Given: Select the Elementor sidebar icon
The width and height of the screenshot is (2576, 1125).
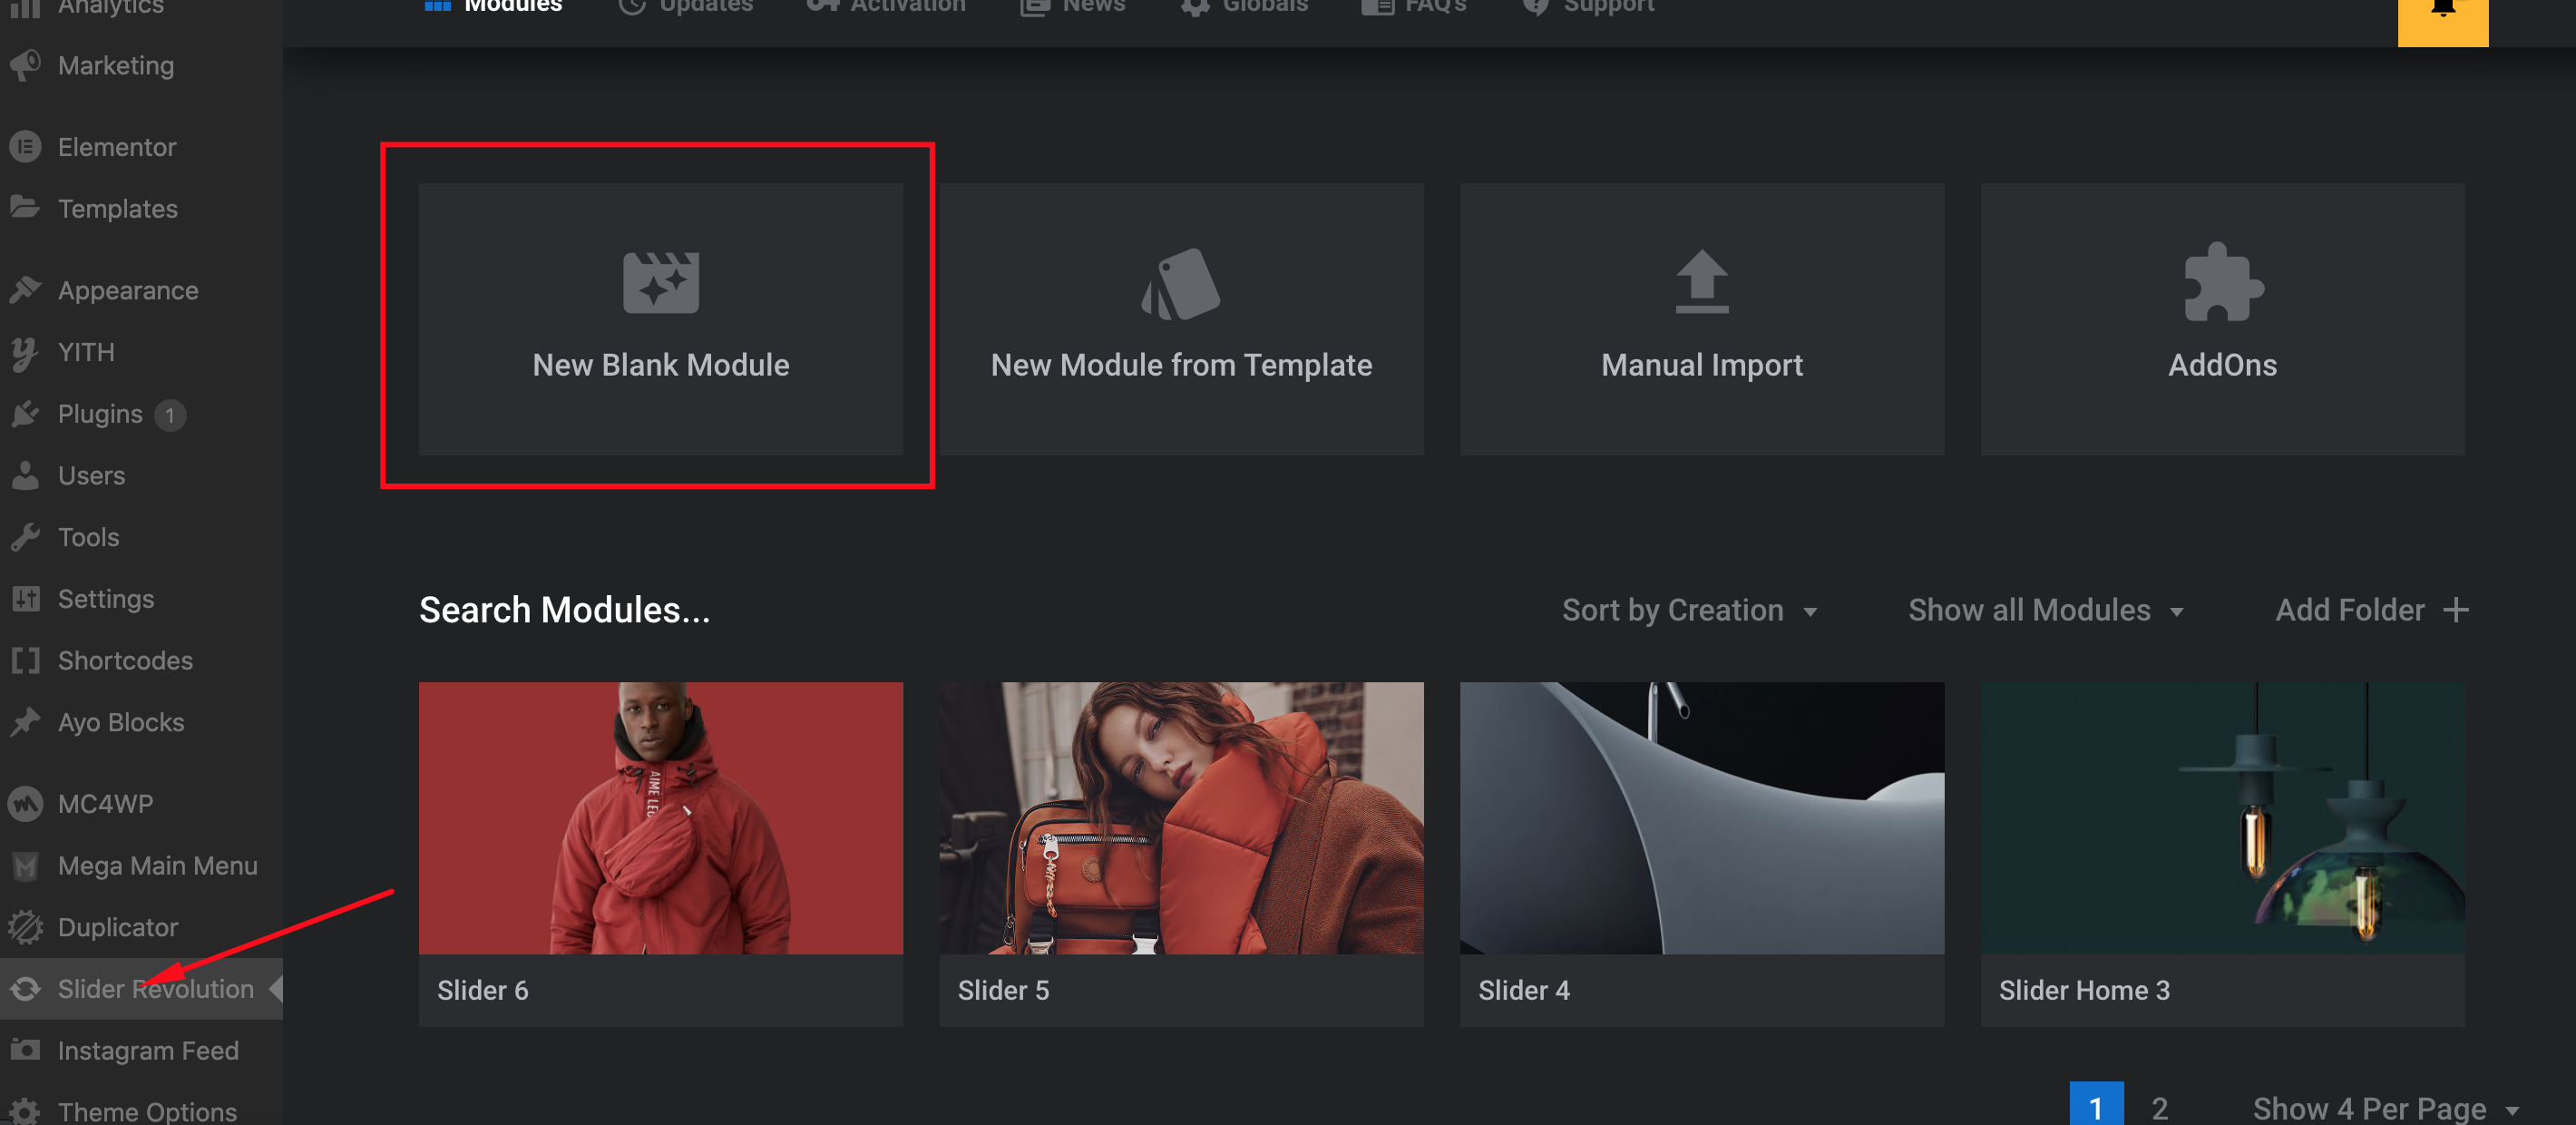Looking at the screenshot, I should 27,146.
